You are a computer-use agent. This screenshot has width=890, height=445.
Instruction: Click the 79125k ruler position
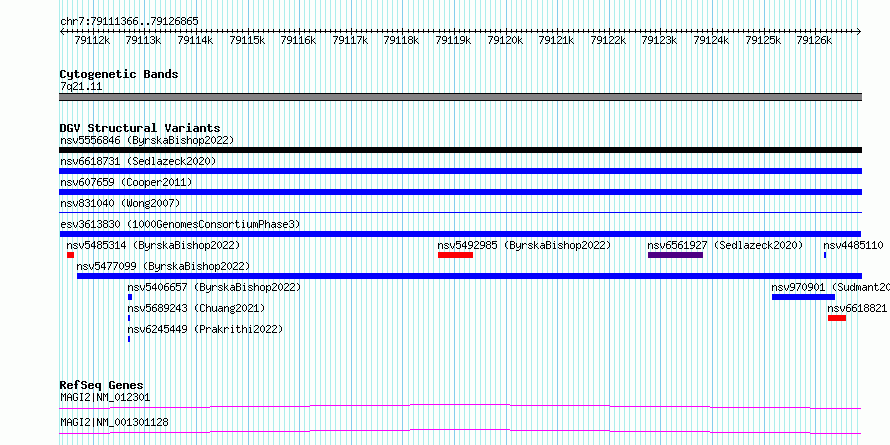point(763,40)
